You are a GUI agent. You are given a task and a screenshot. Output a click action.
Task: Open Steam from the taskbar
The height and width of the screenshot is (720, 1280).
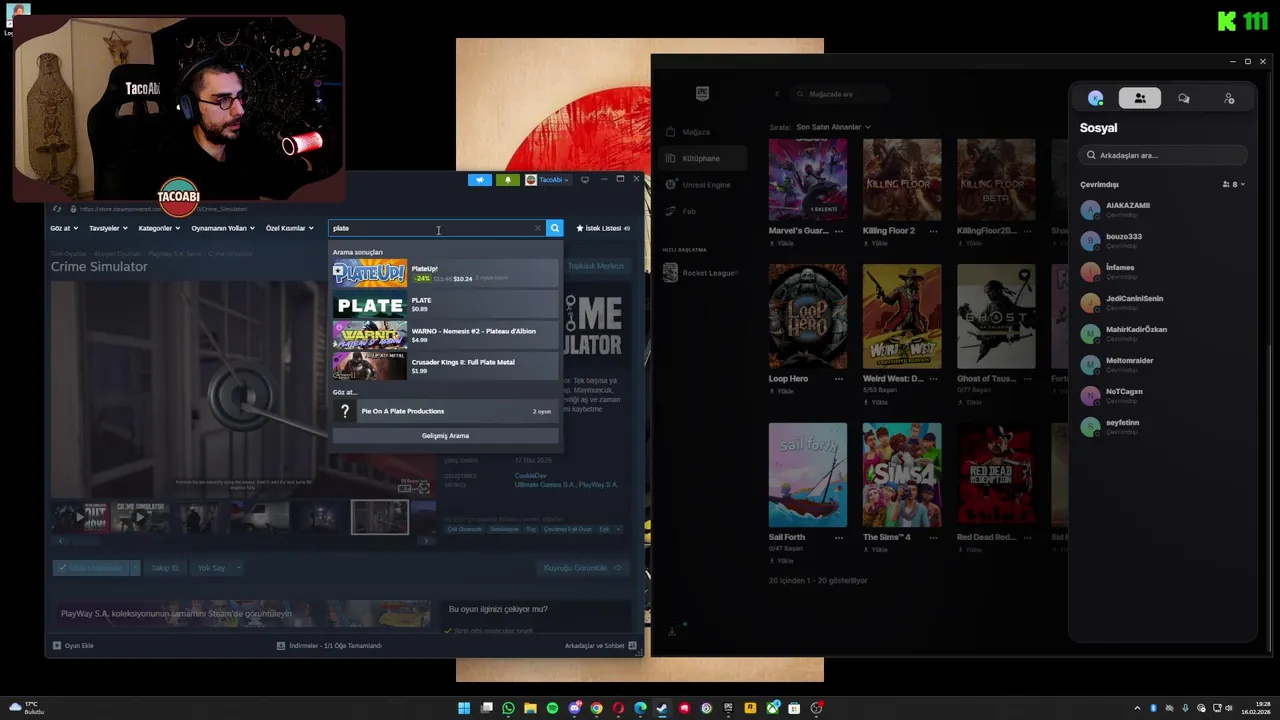pos(662,708)
